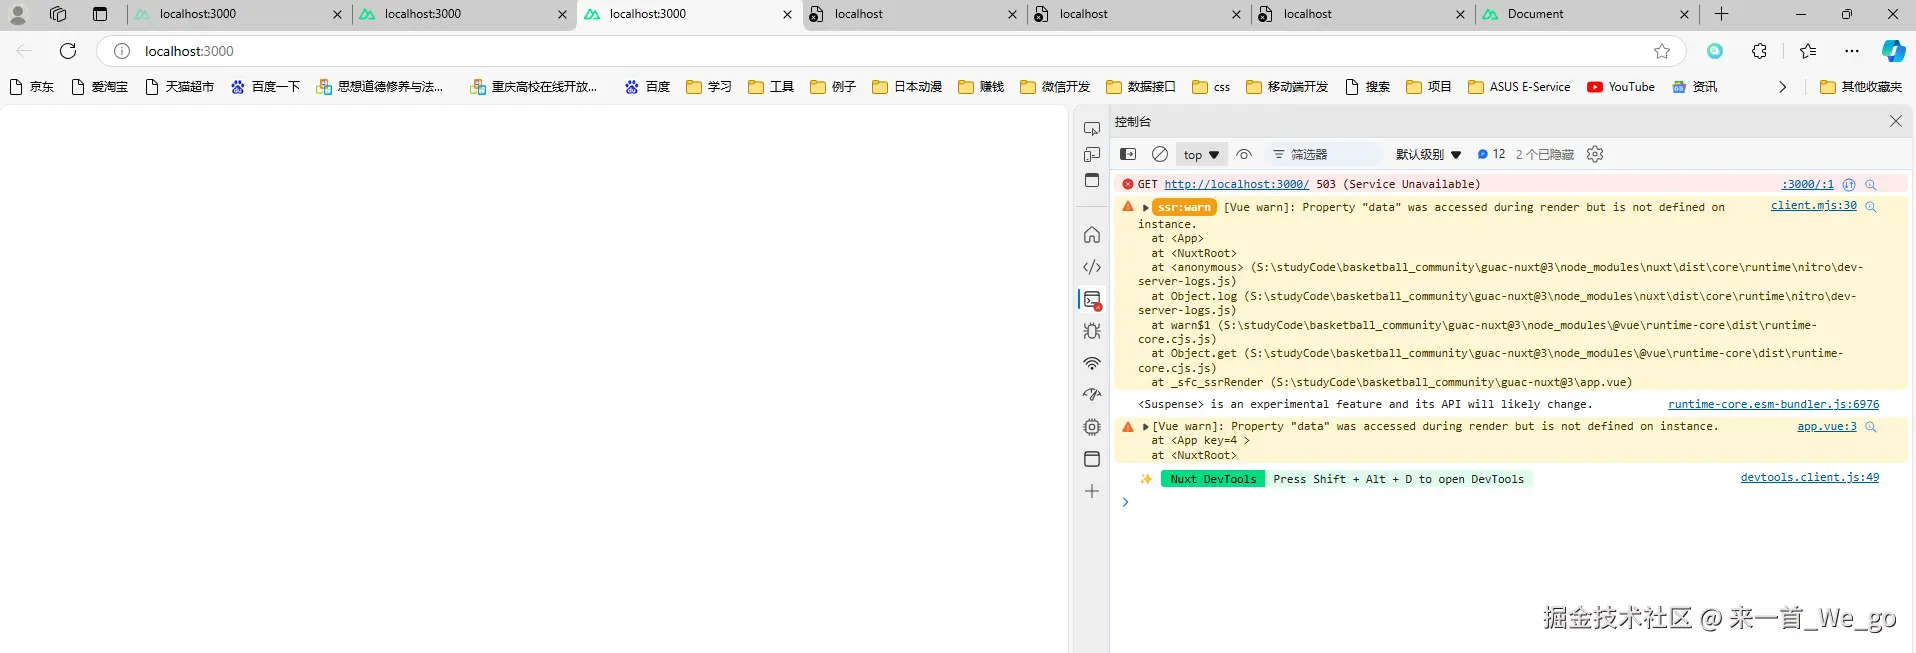Screen dimensions: 1916x653
Task: Open the css bookmarks folder
Action: pyautogui.click(x=1211, y=87)
